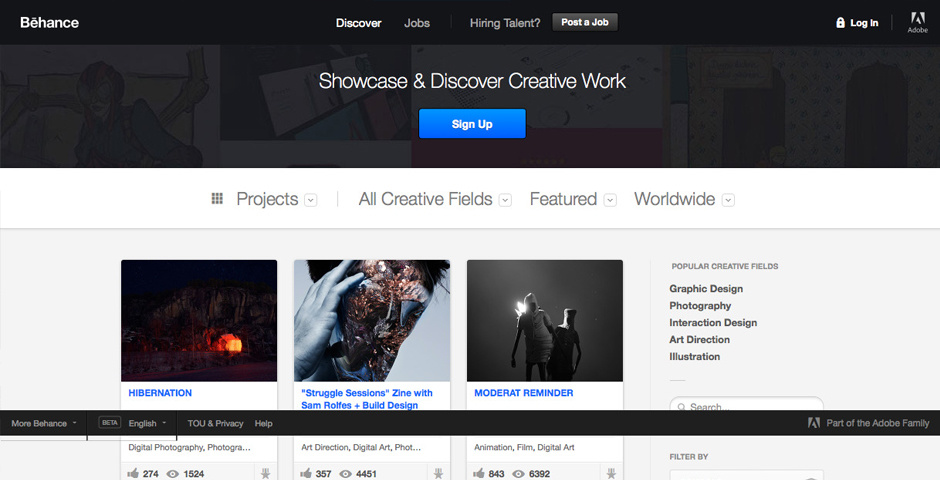
Task: Click the Animation tag on MODERAT REMINDER card
Action: pos(493,447)
